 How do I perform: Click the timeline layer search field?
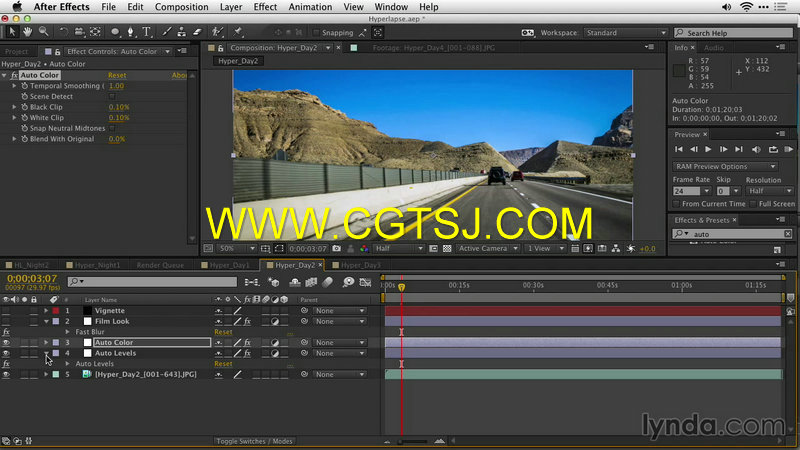(x=152, y=282)
